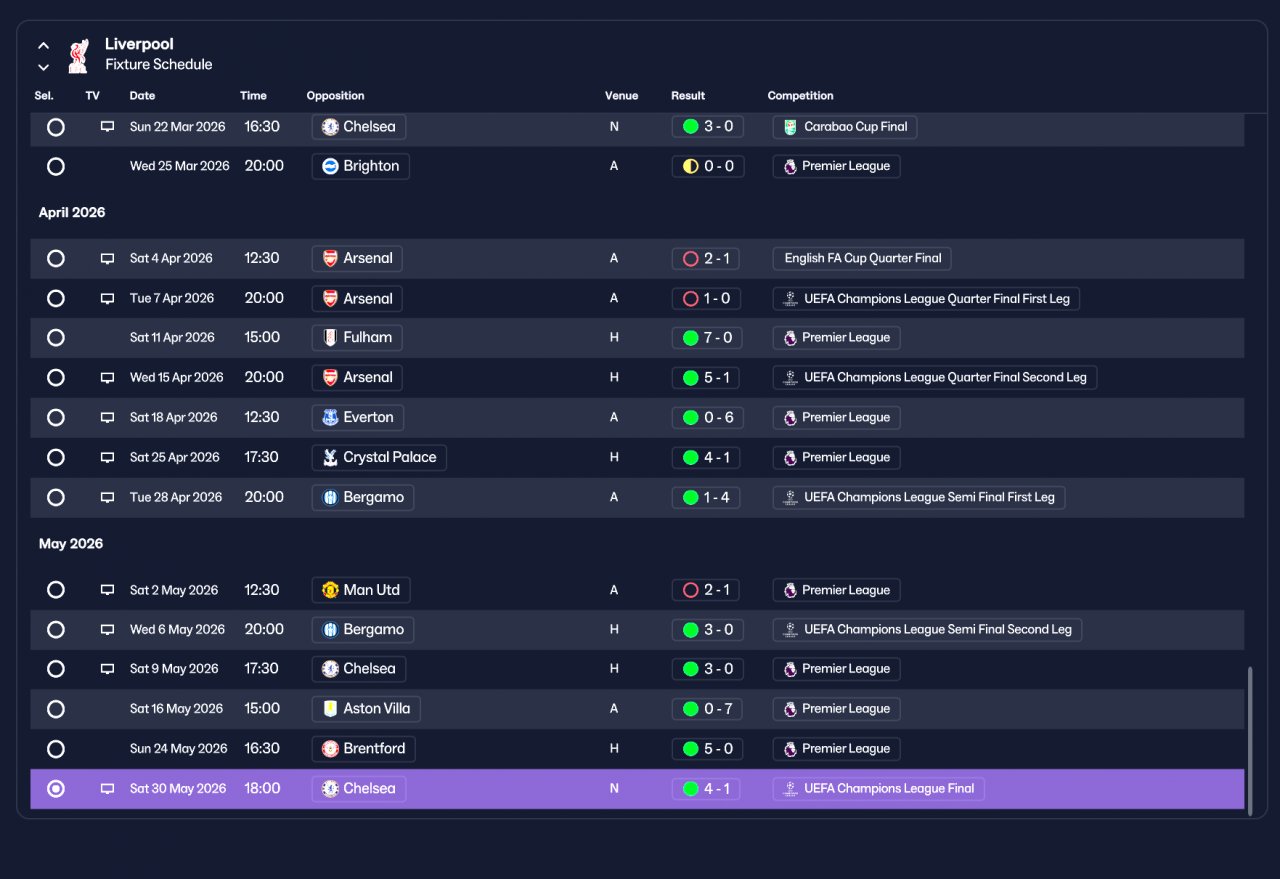Click the TV icon on the Sat 18 Apr Everton row

click(107, 418)
